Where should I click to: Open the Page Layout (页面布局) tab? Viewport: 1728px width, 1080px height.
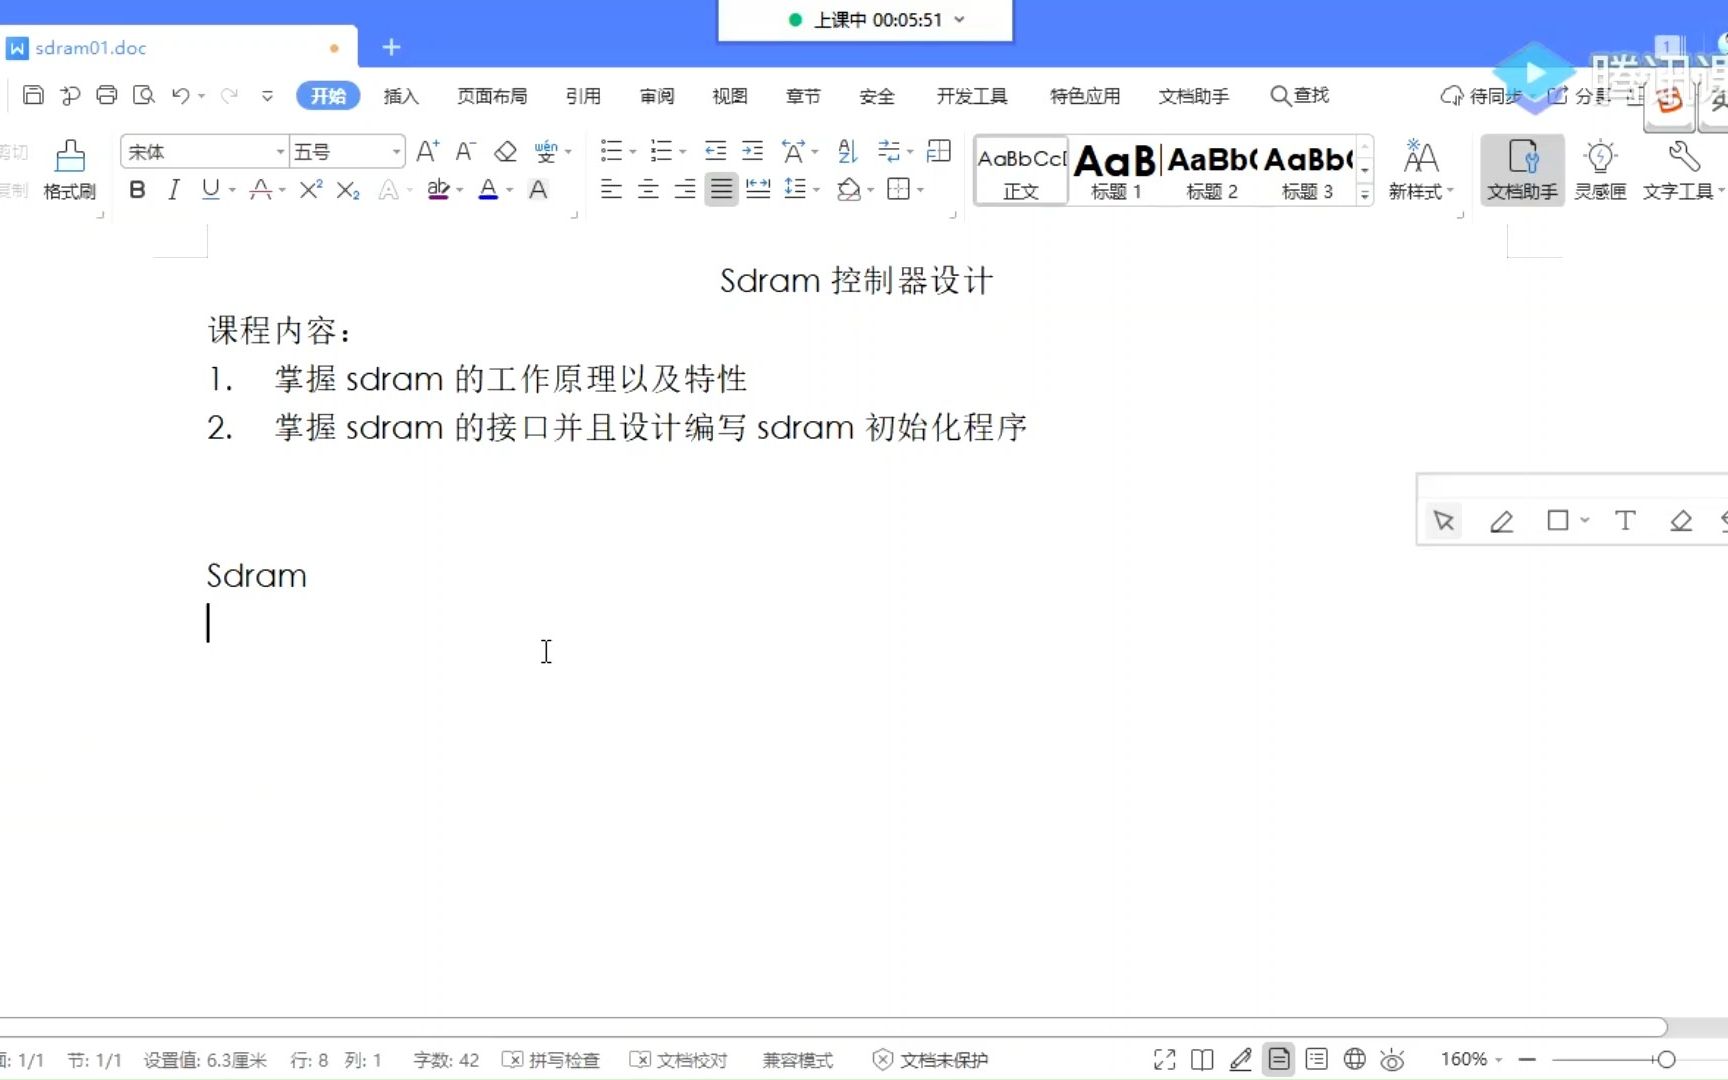pyautogui.click(x=492, y=96)
